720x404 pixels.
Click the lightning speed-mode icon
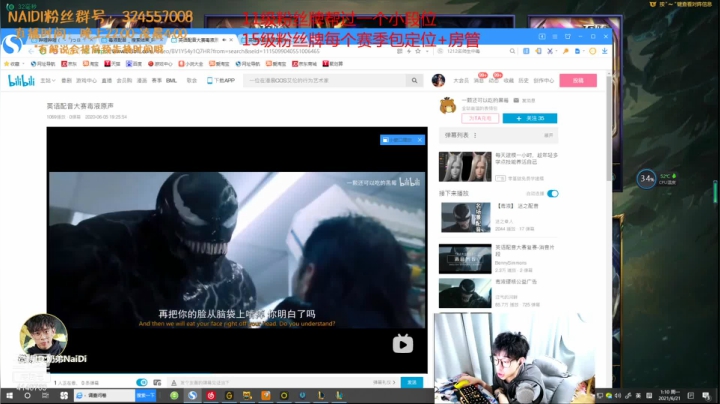[x=408, y=51]
